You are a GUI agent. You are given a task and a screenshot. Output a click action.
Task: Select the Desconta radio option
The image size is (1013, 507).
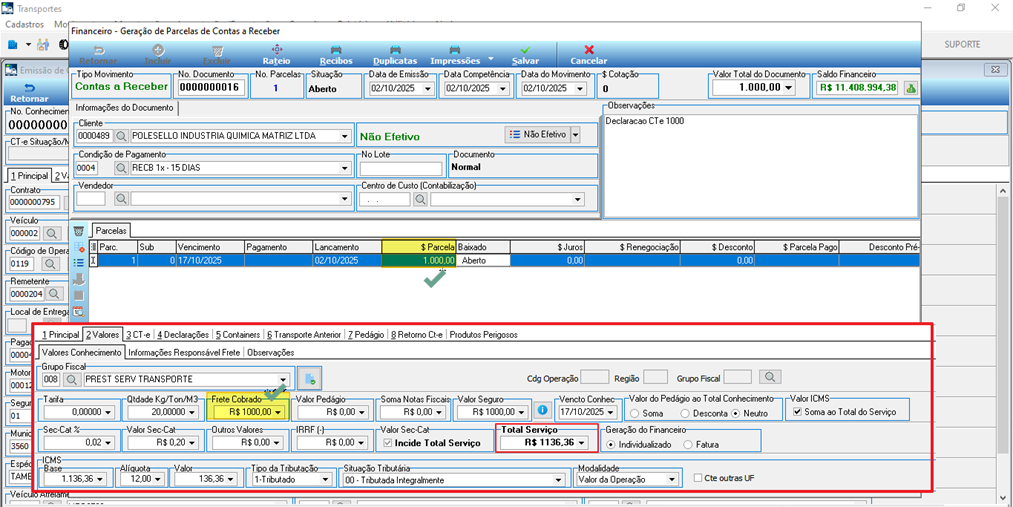click(x=685, y=413)
